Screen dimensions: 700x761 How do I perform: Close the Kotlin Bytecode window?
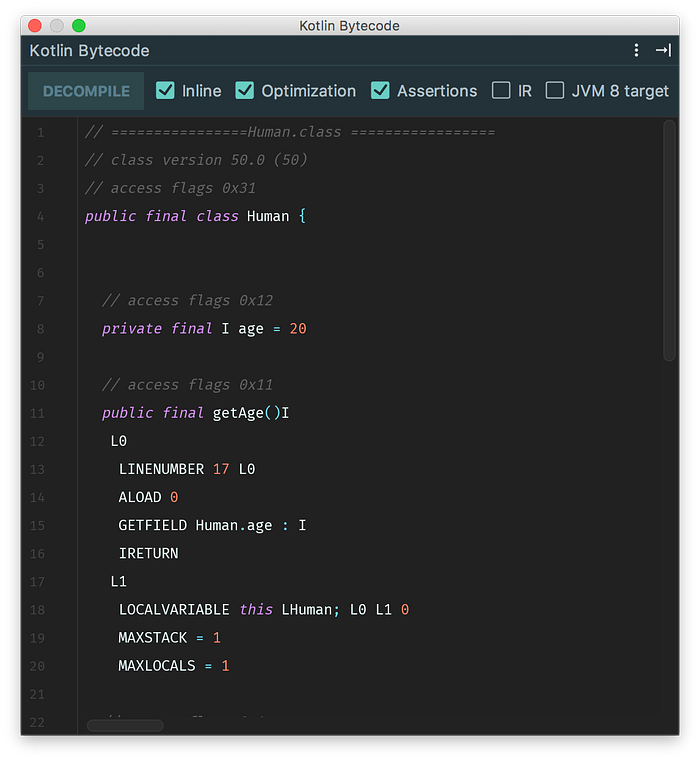click(35, 25)
